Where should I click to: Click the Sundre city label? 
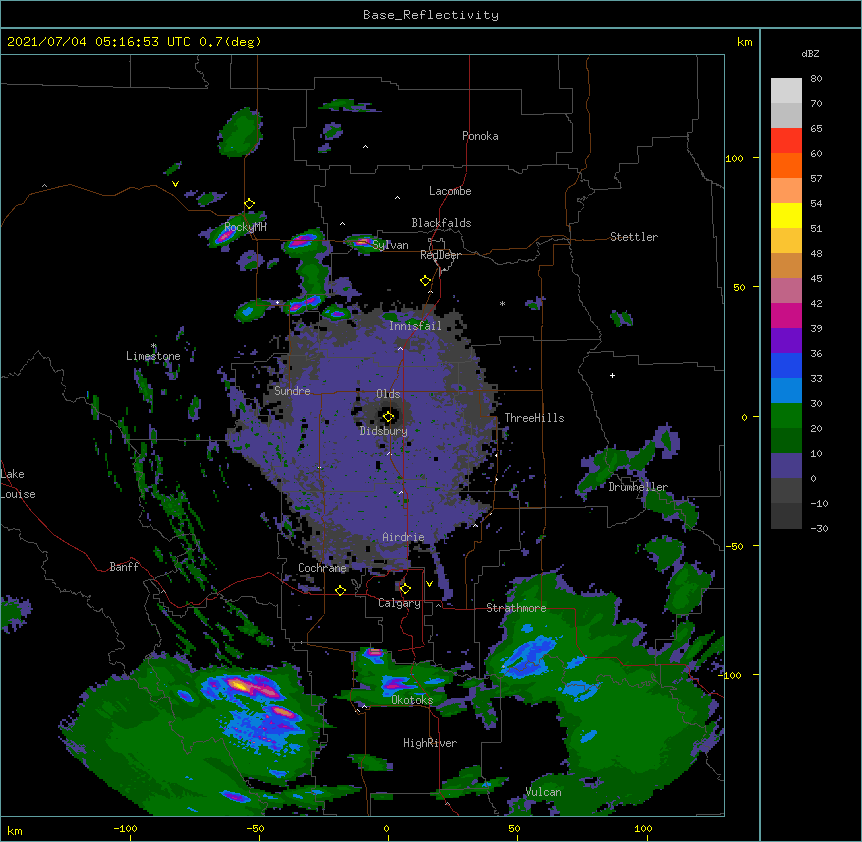[x=292, y=391]
